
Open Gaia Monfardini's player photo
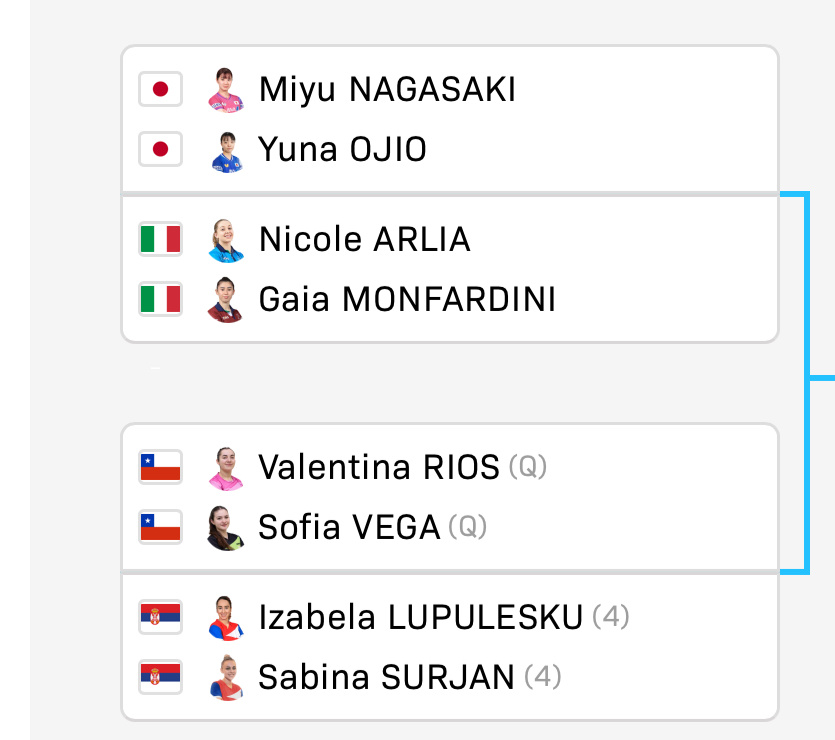[x=225, y=299]
